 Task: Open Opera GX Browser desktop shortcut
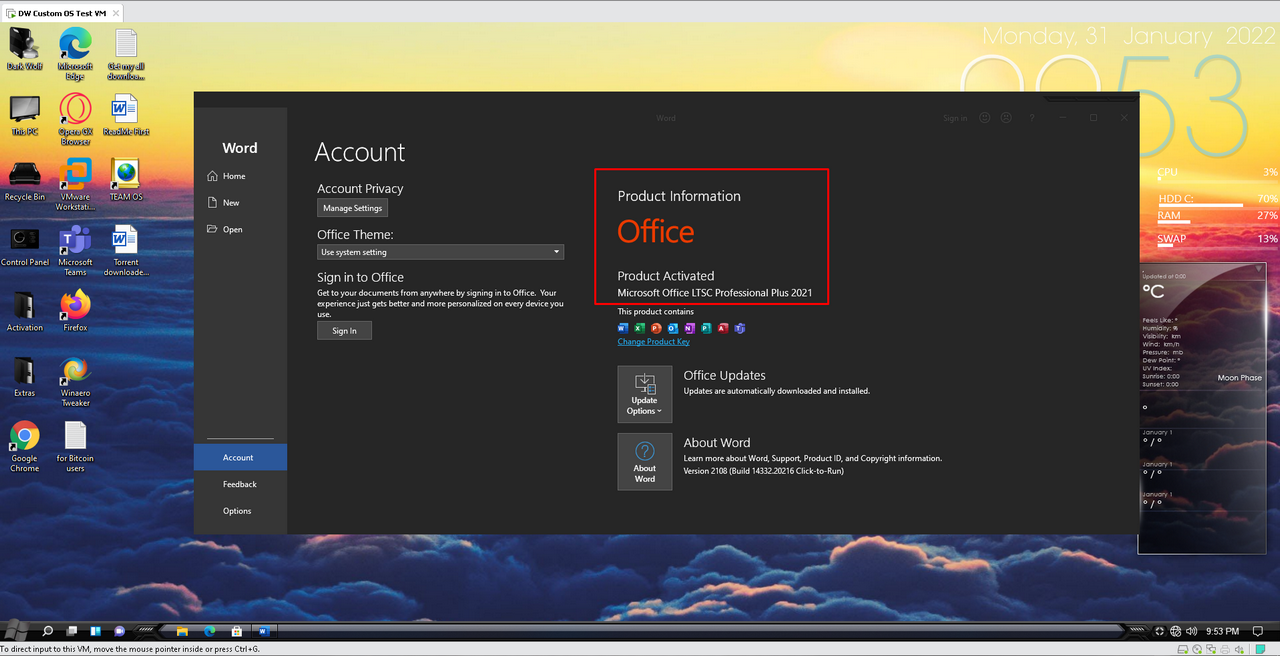tap(75, 119)
